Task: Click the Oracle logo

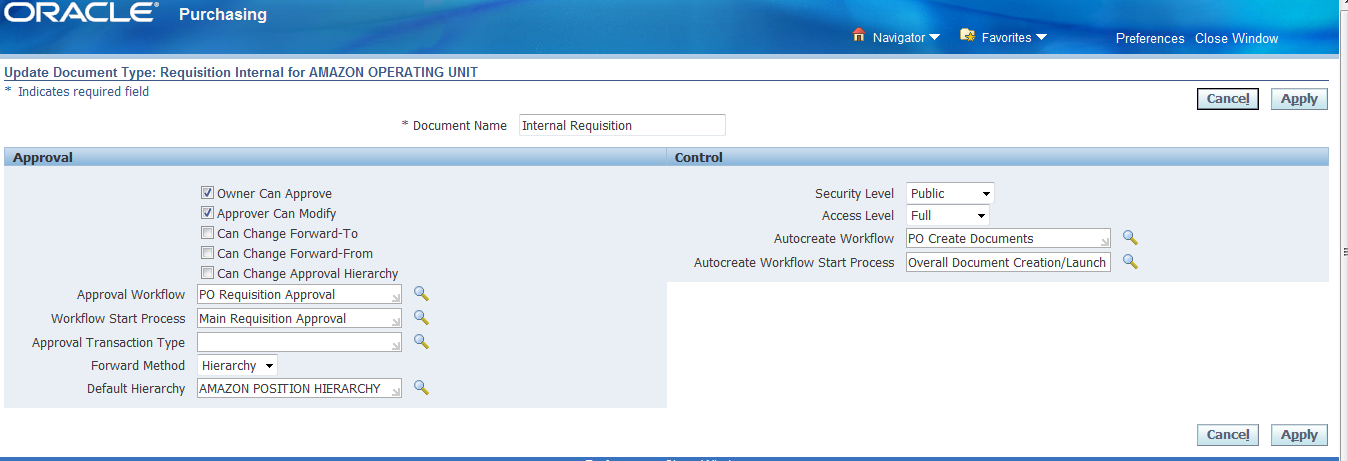Action: pos(82,14)
